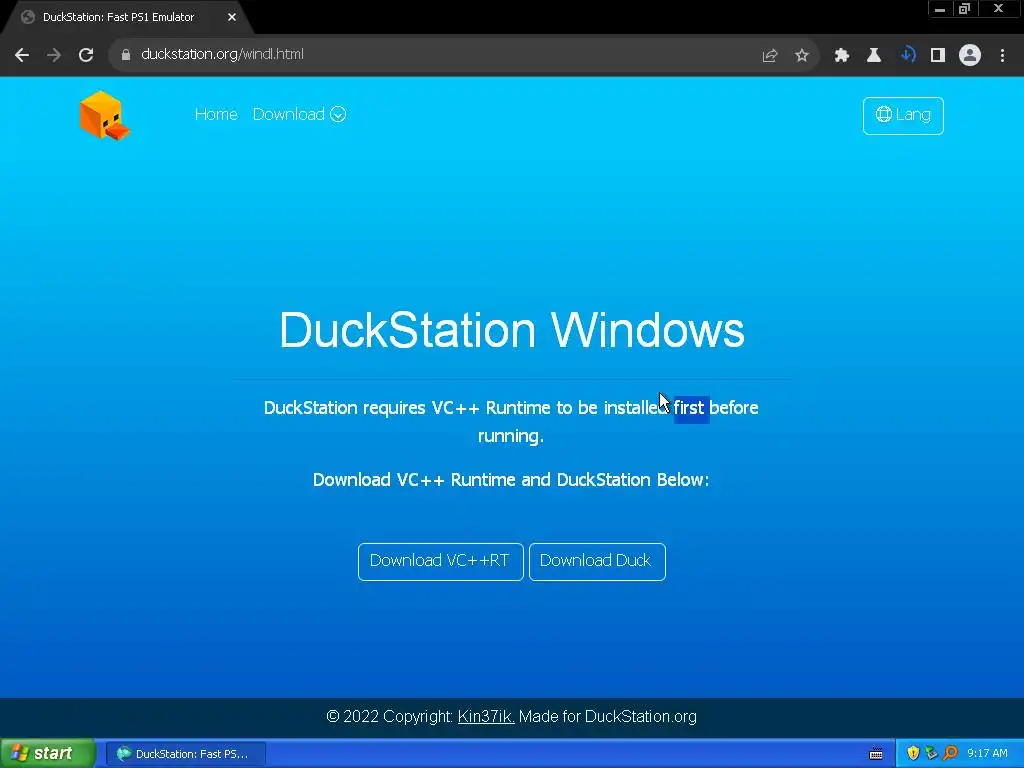This screenshot has width=1024, height=768.
Task: Open the Kin37ik footer link
Action: click(486, 716)
